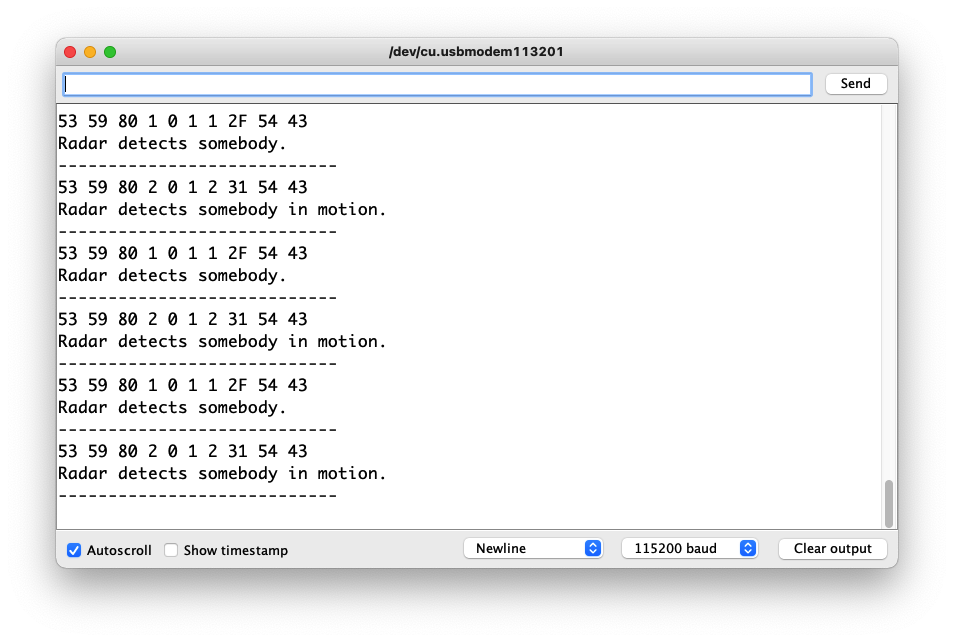Maximize the window with the green button

click(x=110, y=52)
